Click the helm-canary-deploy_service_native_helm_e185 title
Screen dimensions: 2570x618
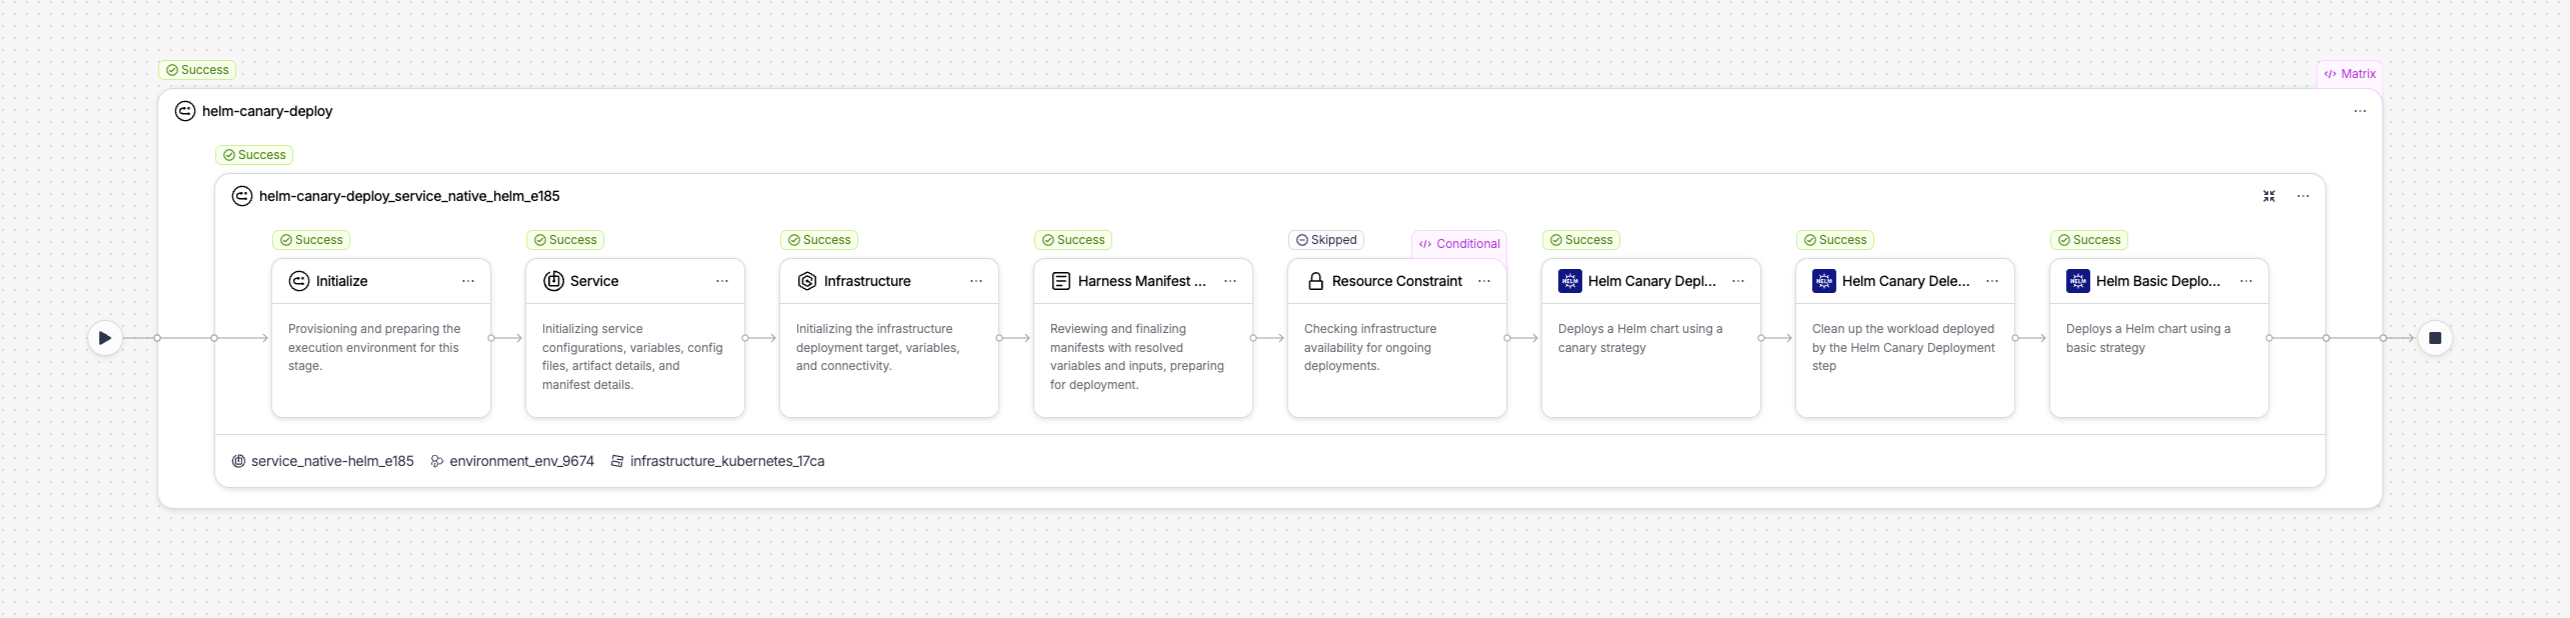click(409, 196)
